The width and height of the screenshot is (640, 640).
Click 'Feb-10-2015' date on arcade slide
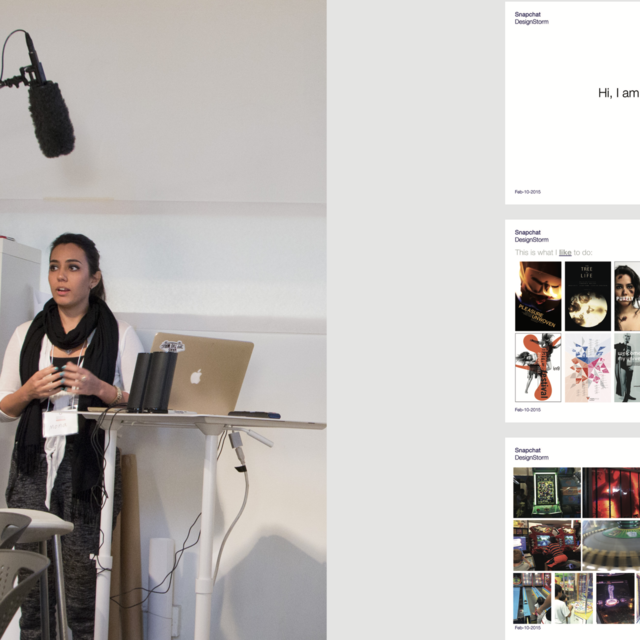click(x=527, y=628)
